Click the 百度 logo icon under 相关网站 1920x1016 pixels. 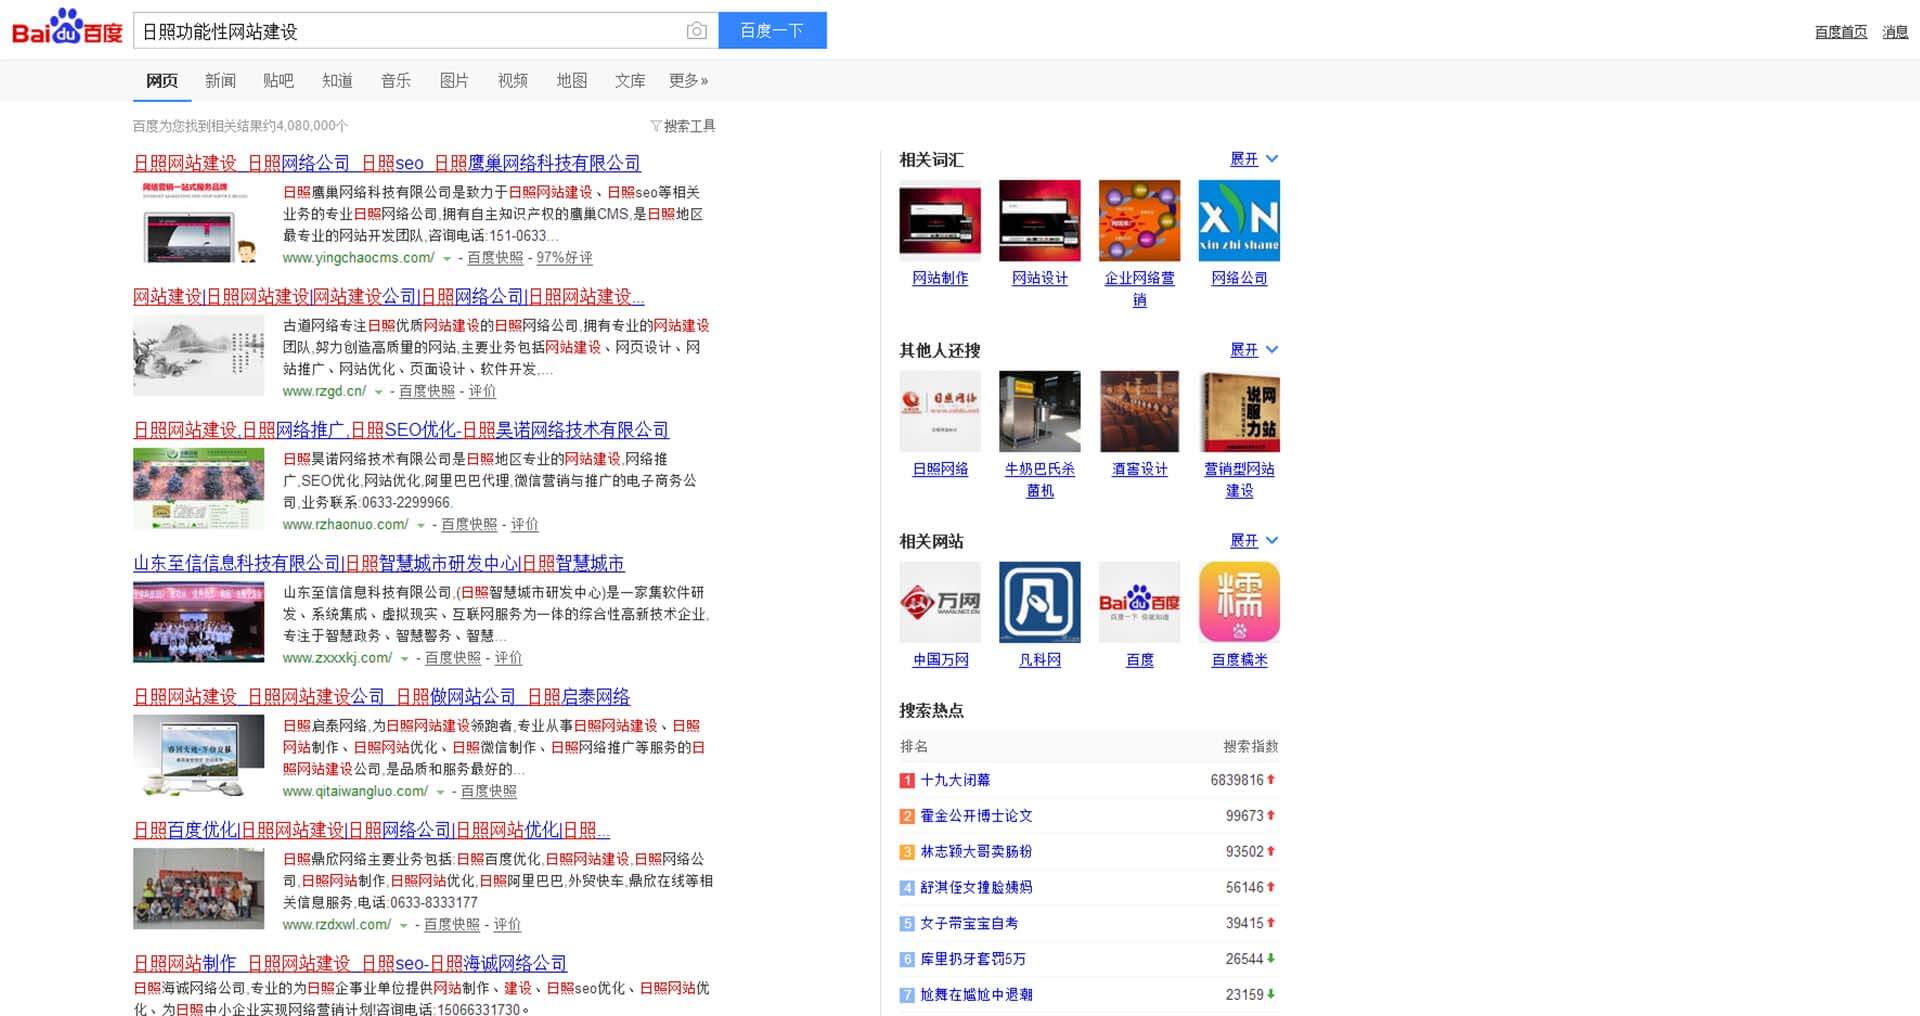click(1139, 602)
